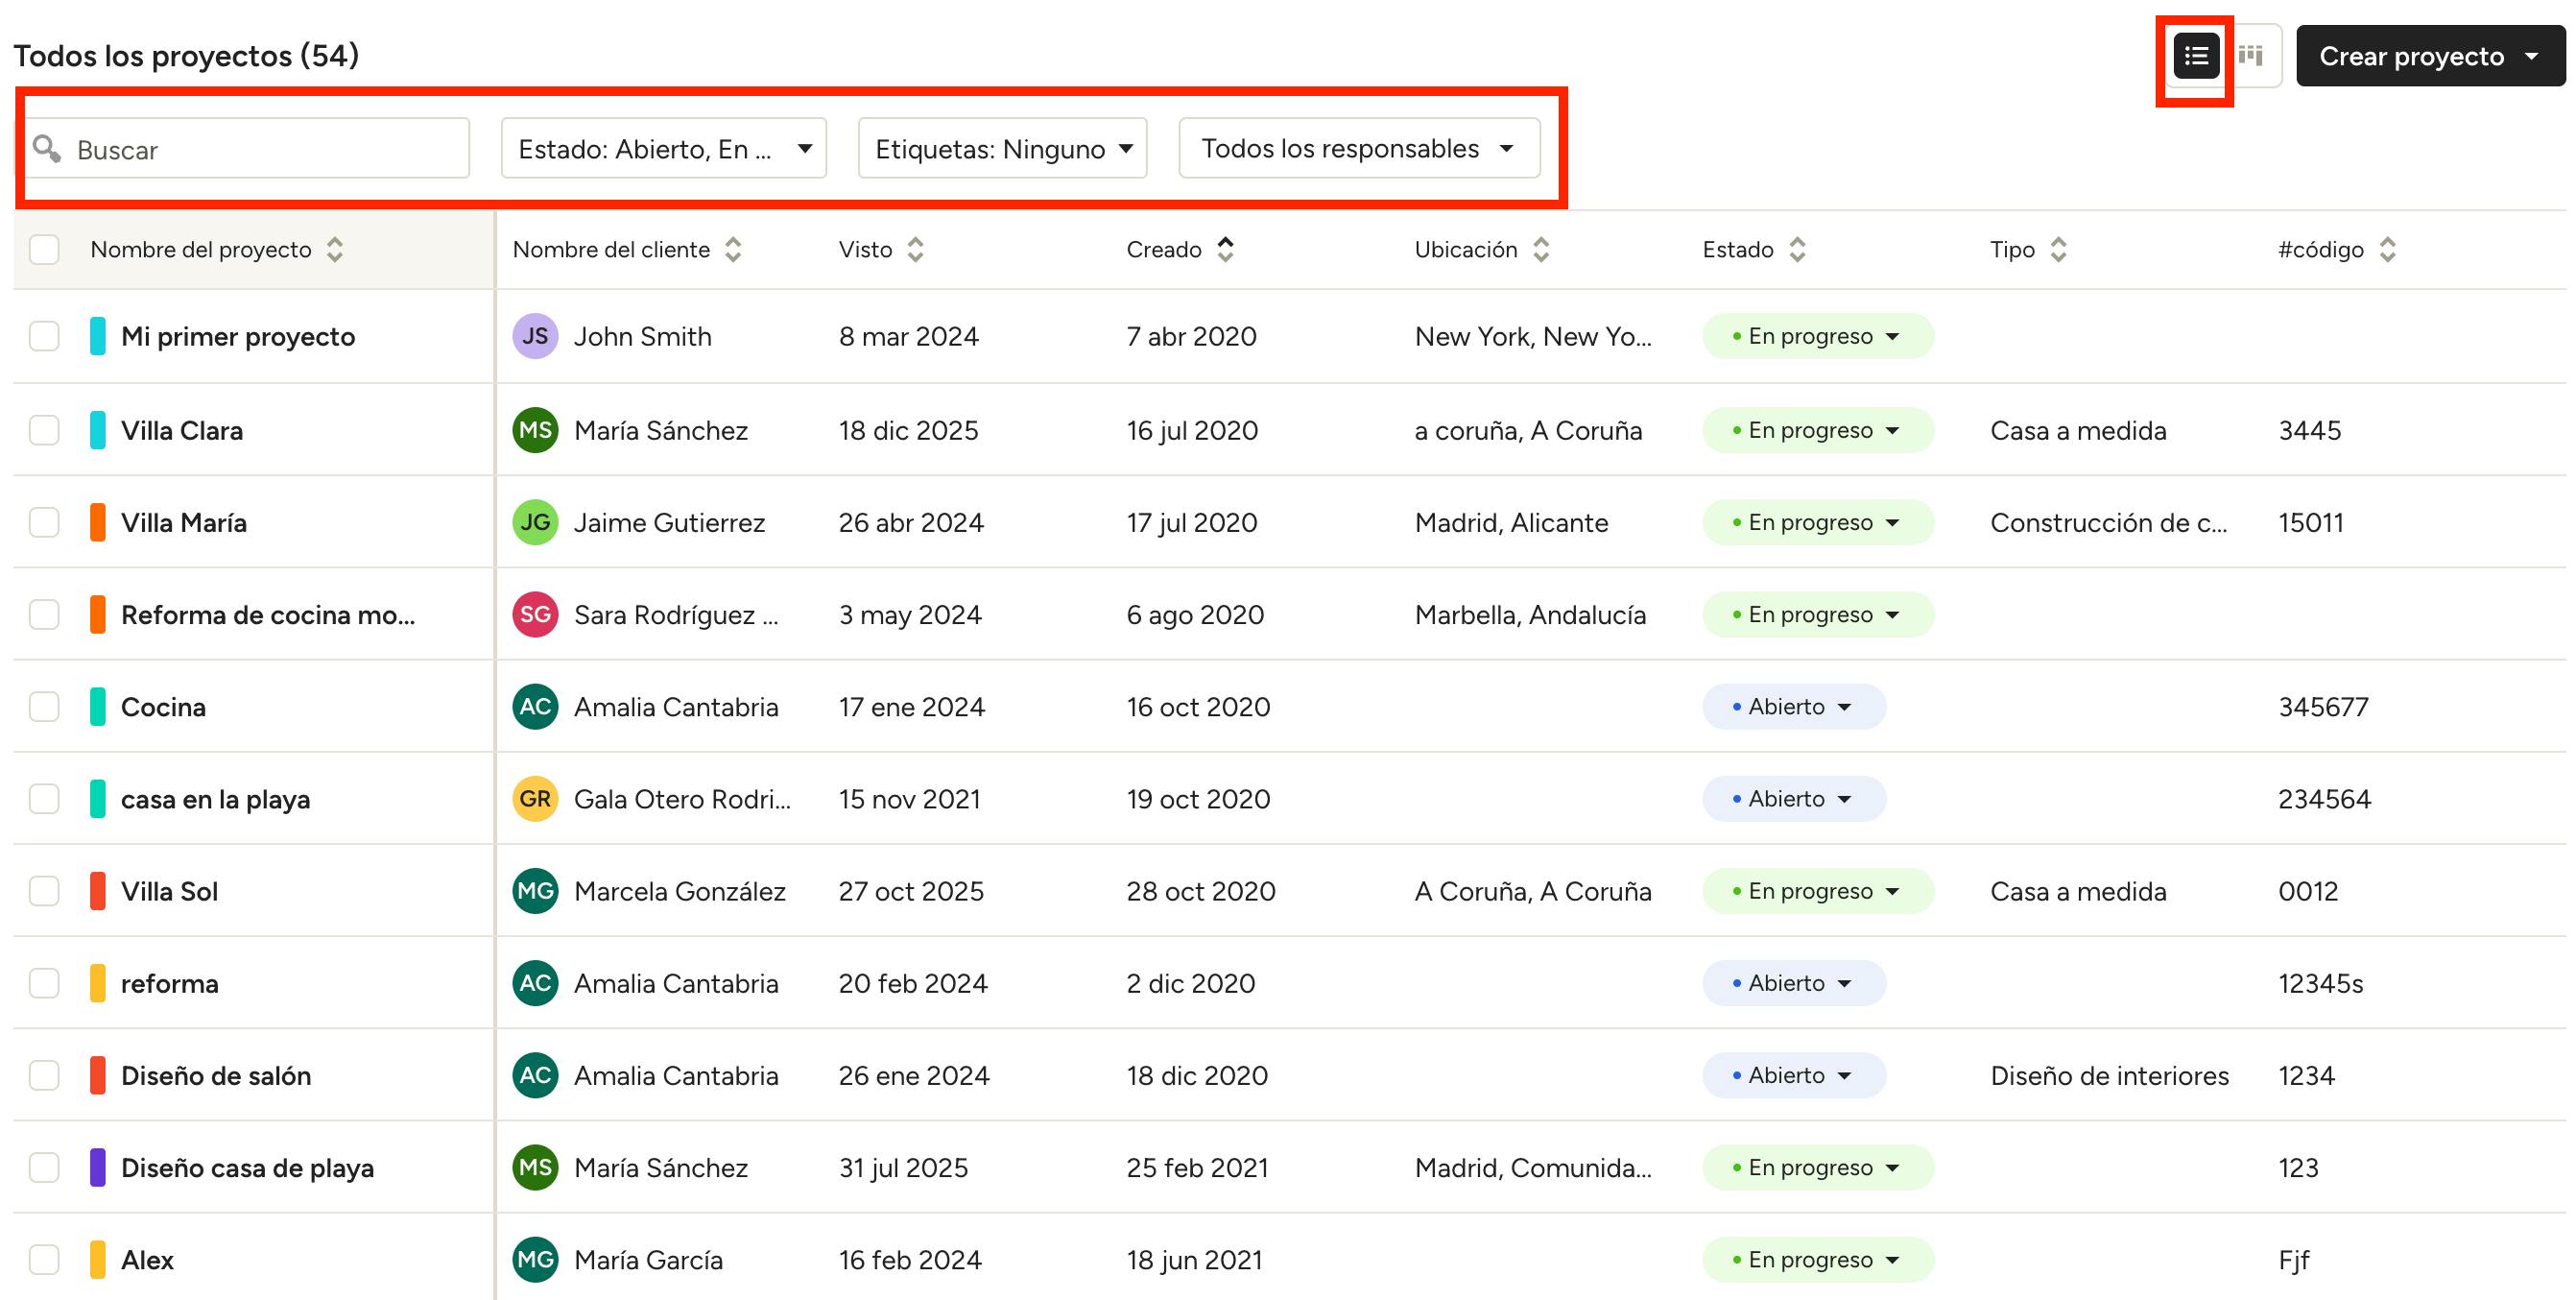Click the orange Villa María color tag

coord(98,523)
